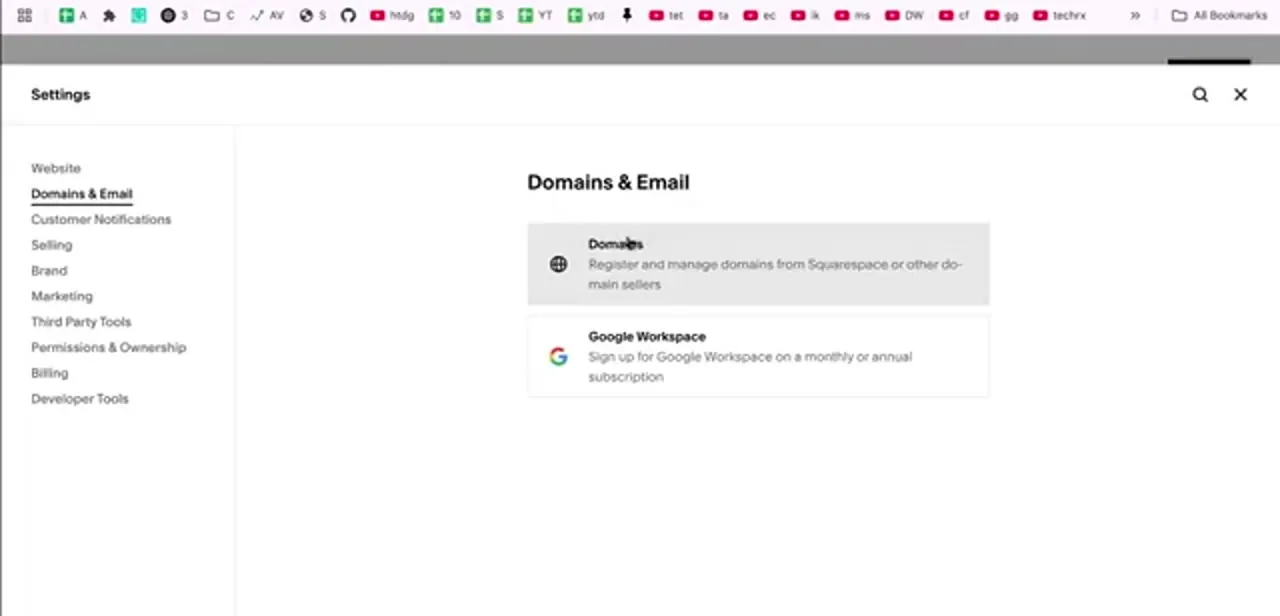Close the Settings panel with the X icon
This screenshot has height=616, width=1280.
coord(1240,94)
